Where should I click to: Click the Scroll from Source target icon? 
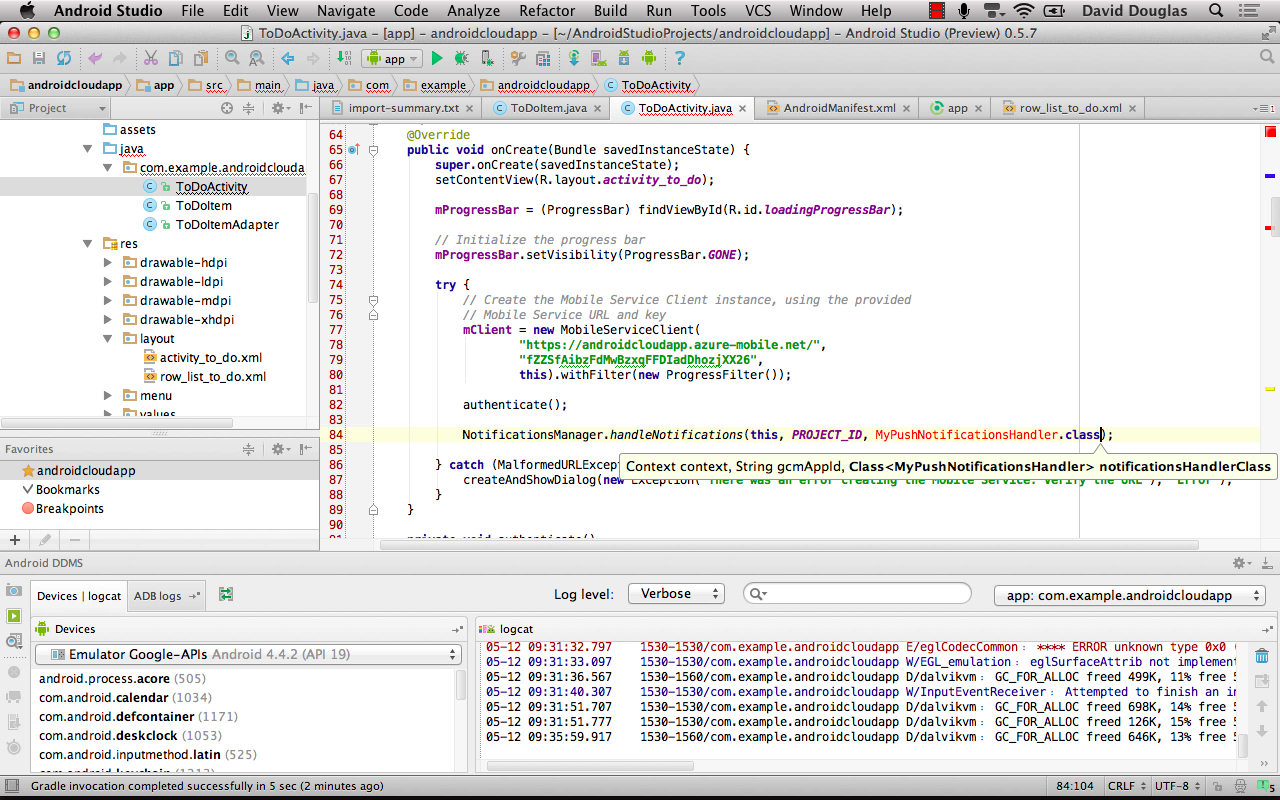click(227, 108)
